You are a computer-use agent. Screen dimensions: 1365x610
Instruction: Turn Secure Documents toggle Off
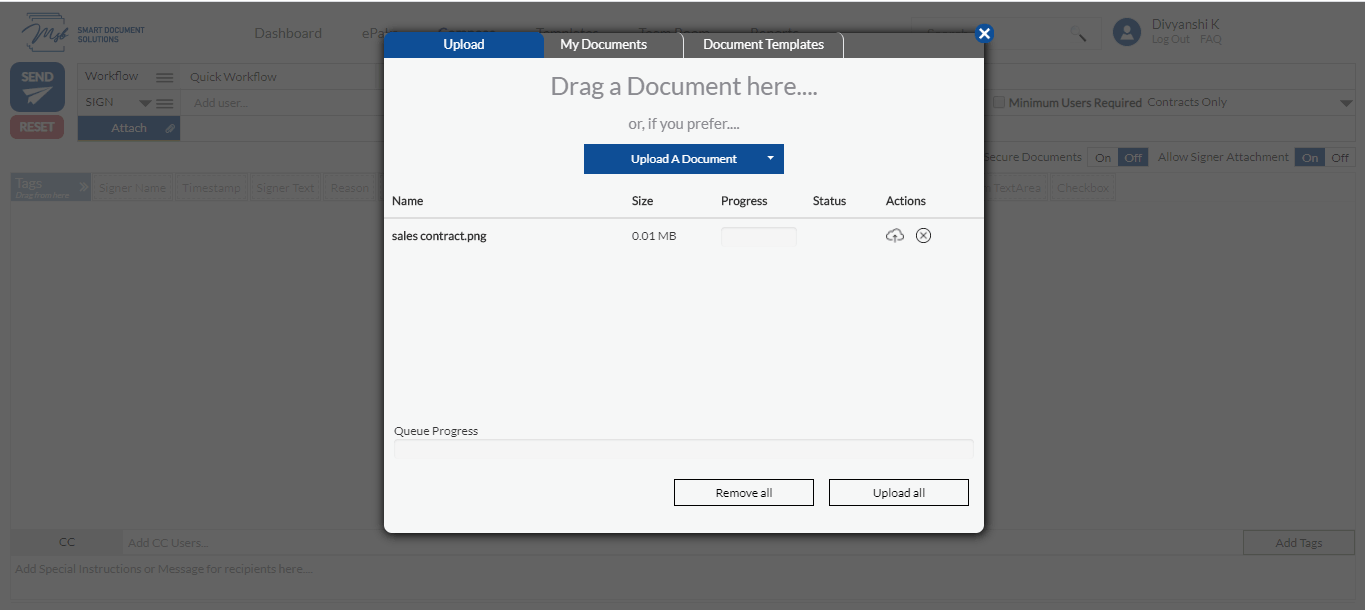(1132, 157)
